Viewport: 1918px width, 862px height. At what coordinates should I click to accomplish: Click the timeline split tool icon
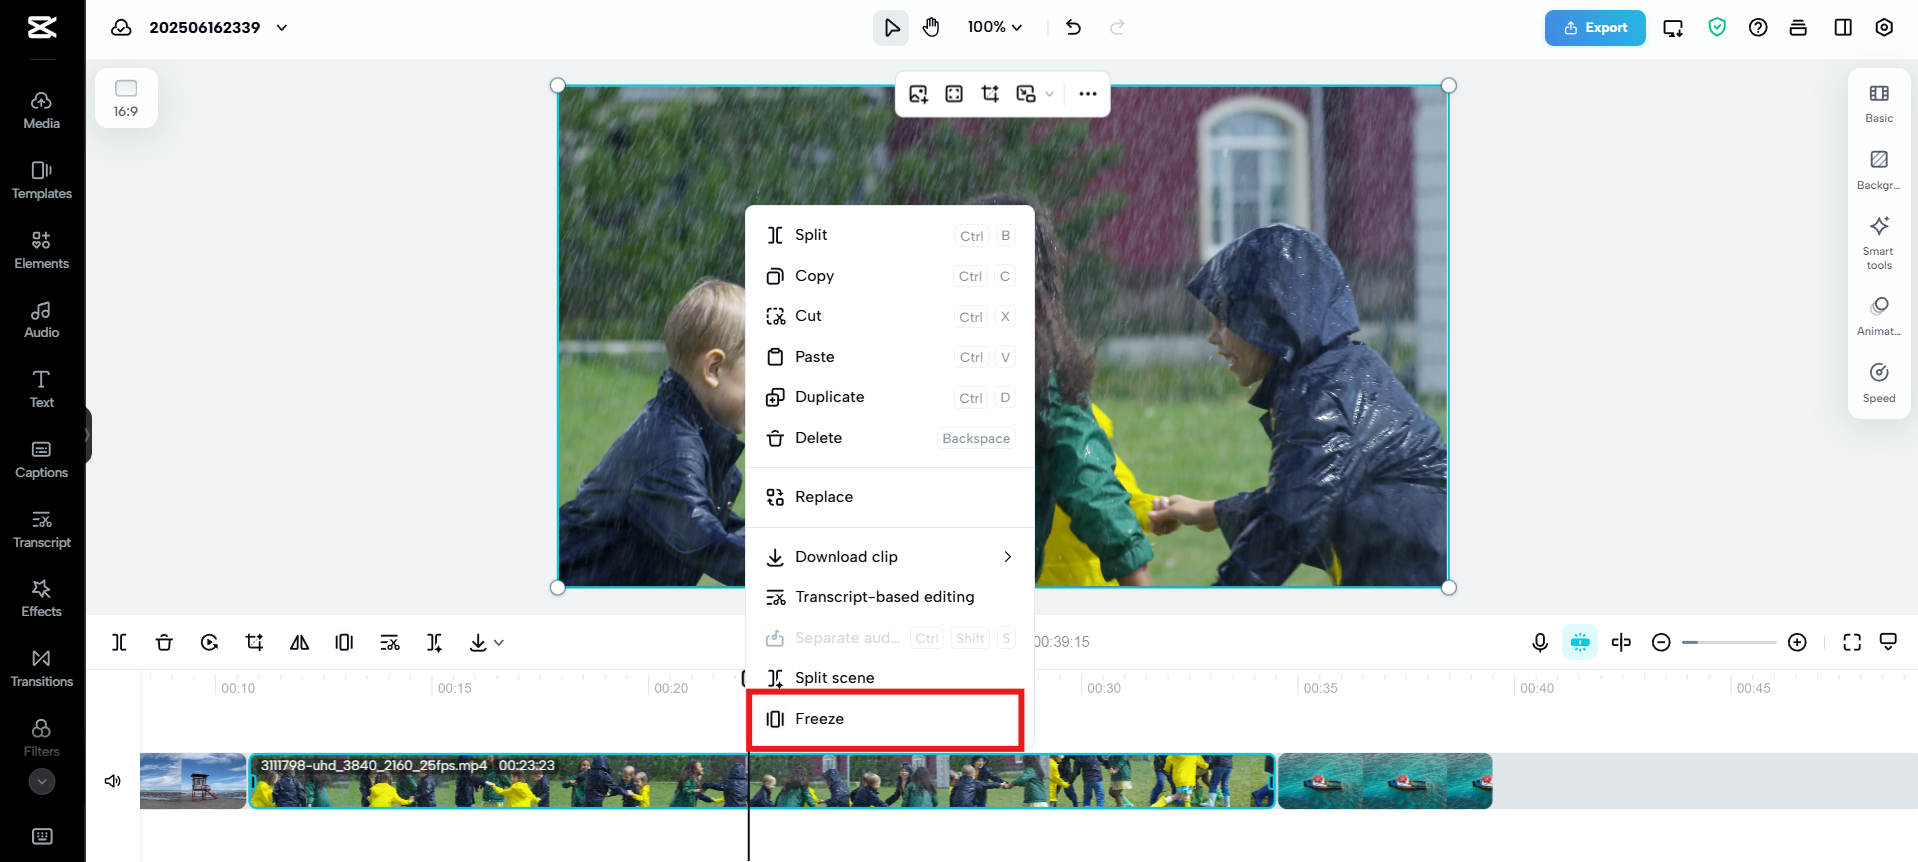point(119,642)
